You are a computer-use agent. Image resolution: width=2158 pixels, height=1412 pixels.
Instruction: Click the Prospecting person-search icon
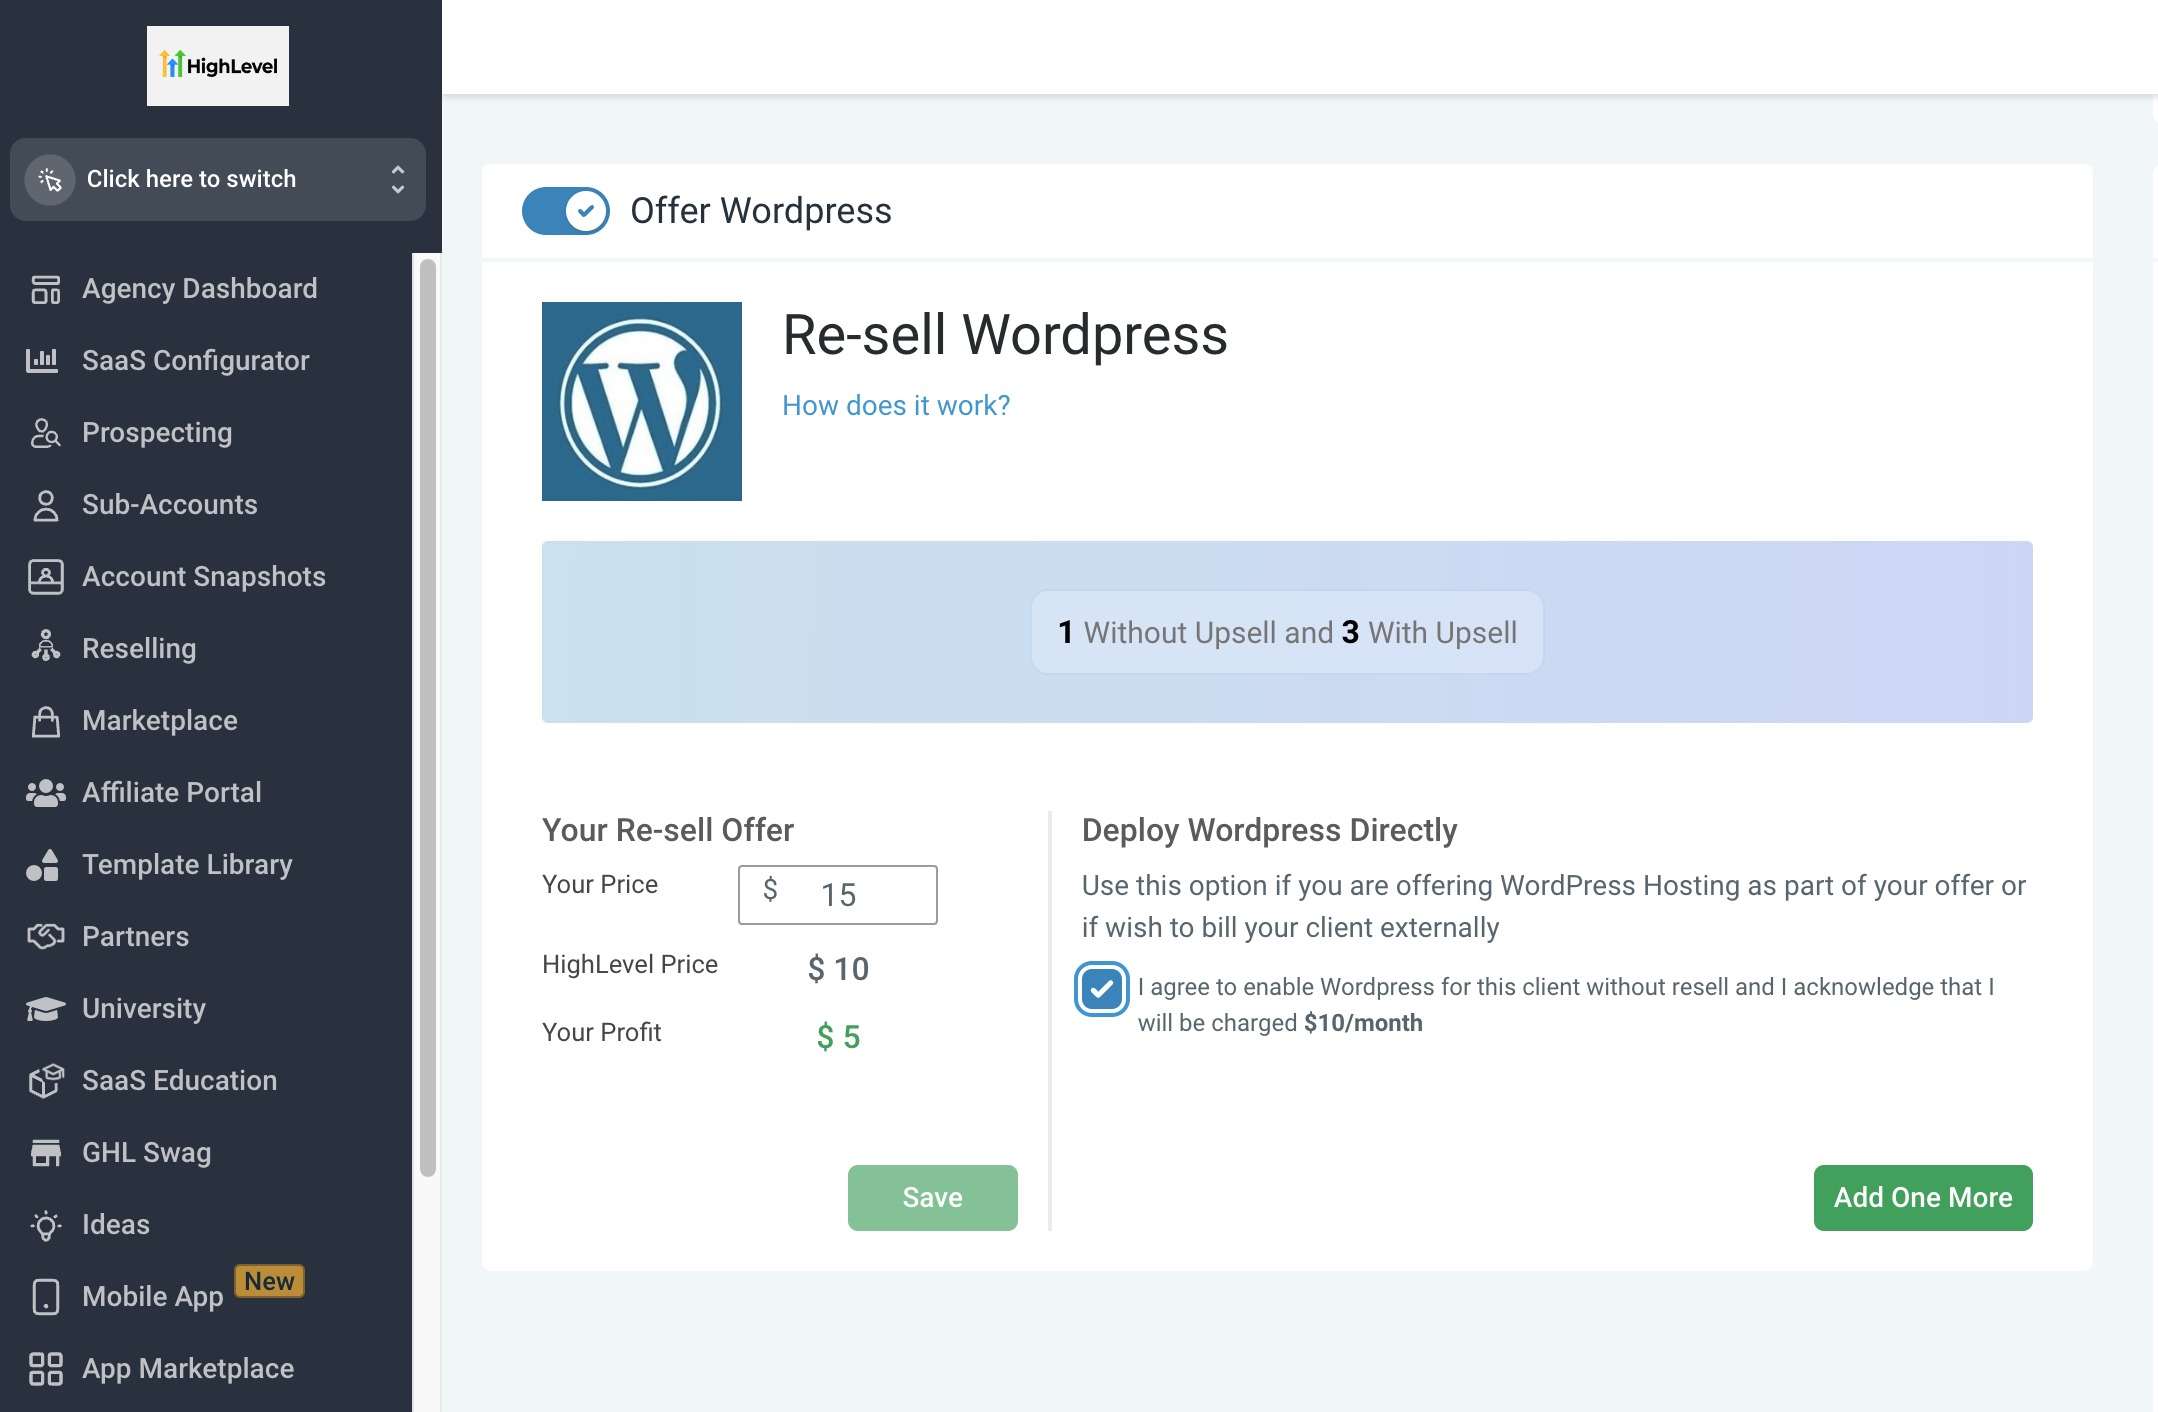point(46,433)
